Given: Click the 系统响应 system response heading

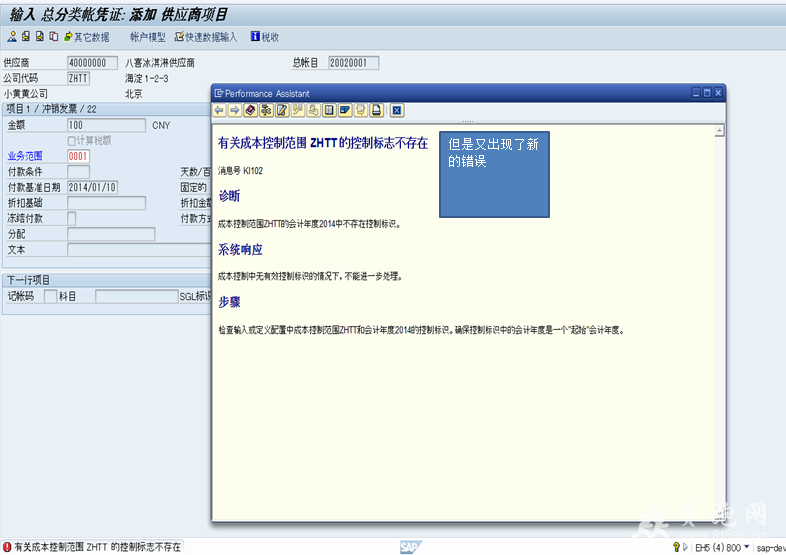Looking at the screenshot, I should 240,250.
